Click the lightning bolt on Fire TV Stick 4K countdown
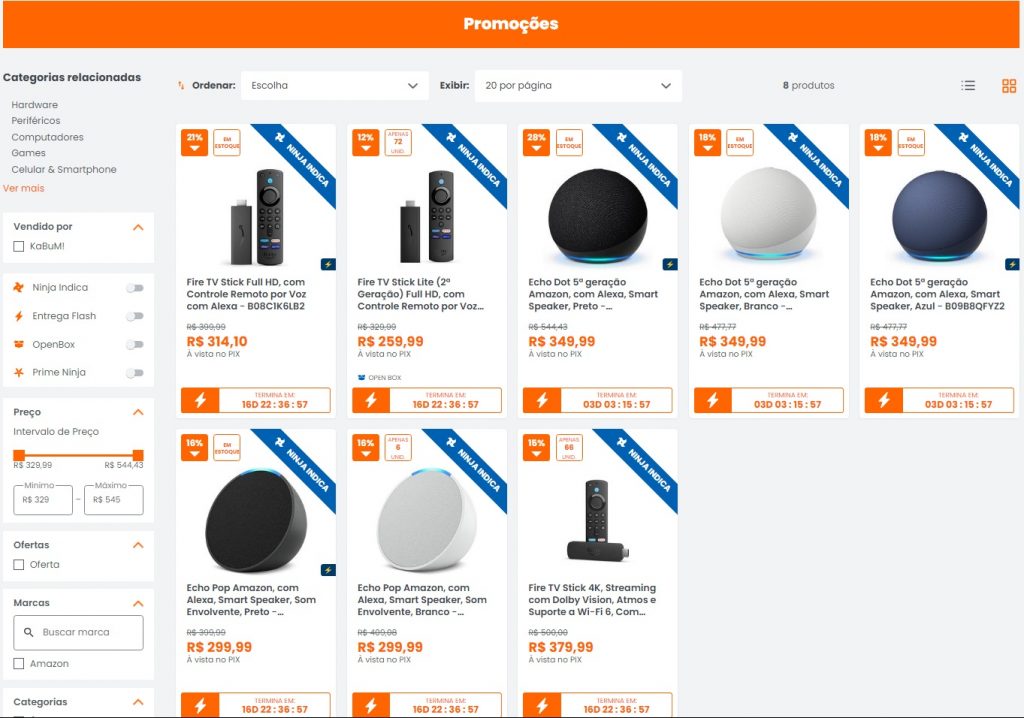1024x718 pixels. 544,703
